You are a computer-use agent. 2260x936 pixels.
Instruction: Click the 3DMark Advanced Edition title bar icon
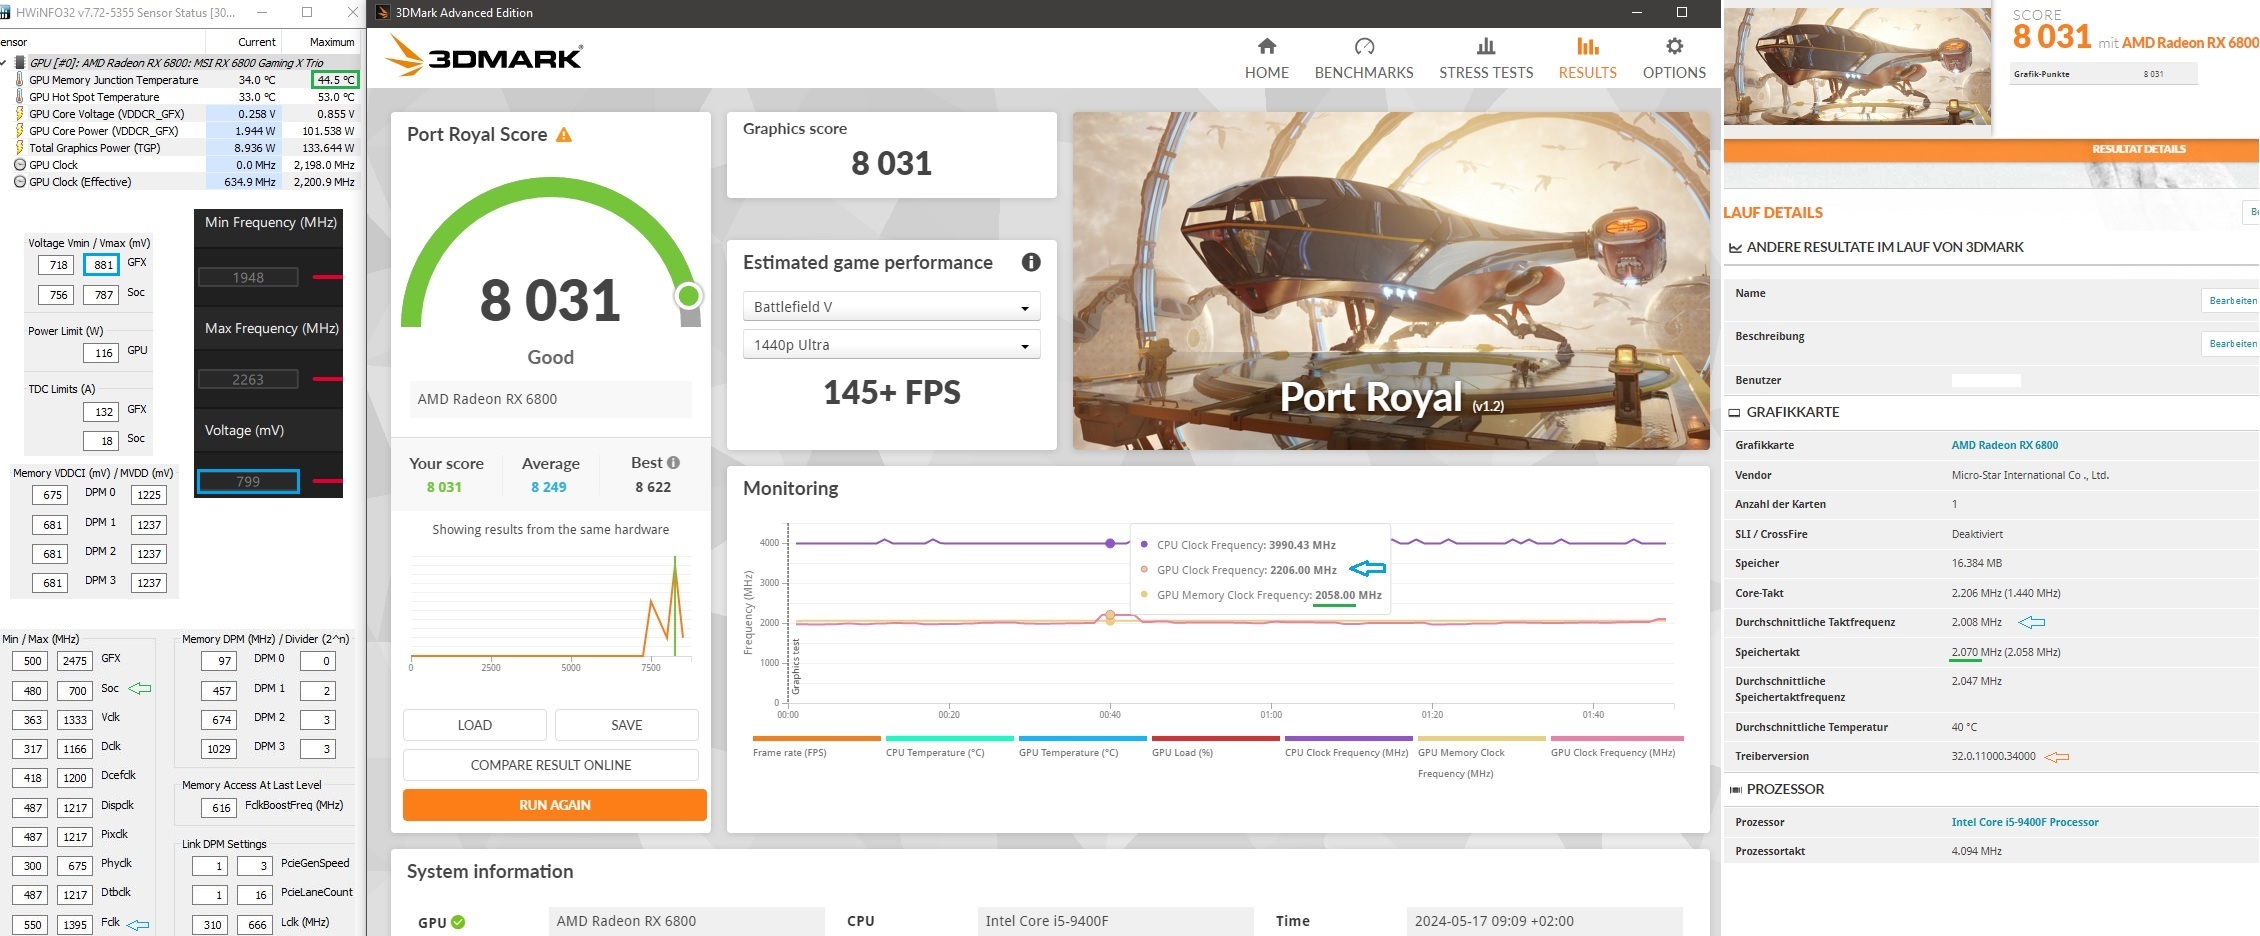[382, 13]
